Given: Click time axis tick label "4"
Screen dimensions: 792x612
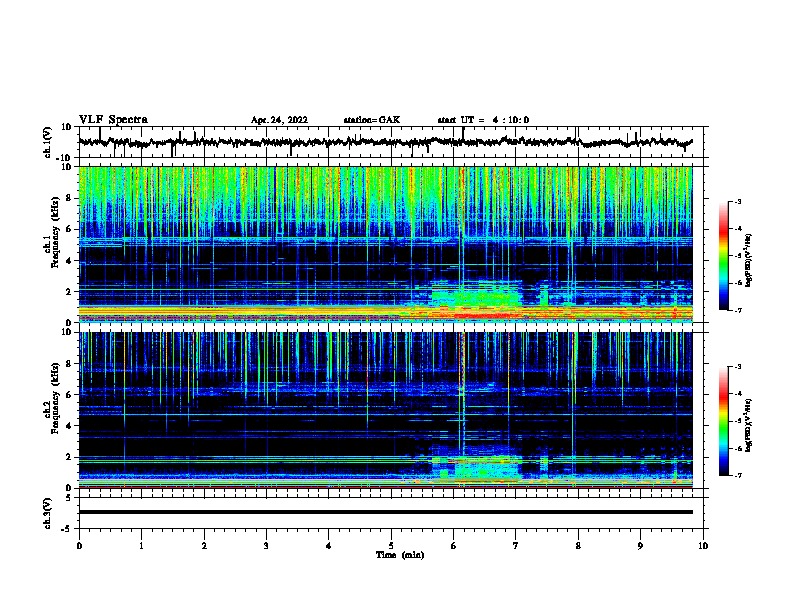Looking at the screenshot, I should (x=329, y=546).
